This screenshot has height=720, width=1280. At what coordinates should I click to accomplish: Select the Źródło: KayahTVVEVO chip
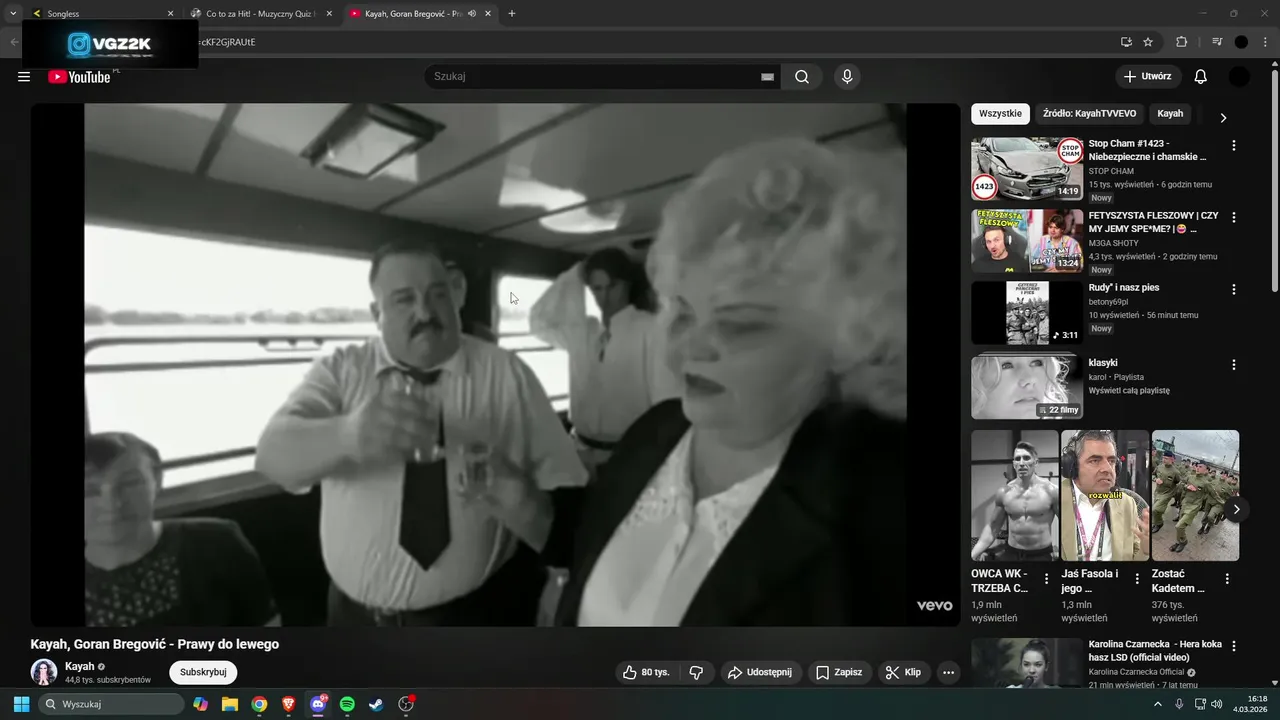click(x=1089, y=113)
